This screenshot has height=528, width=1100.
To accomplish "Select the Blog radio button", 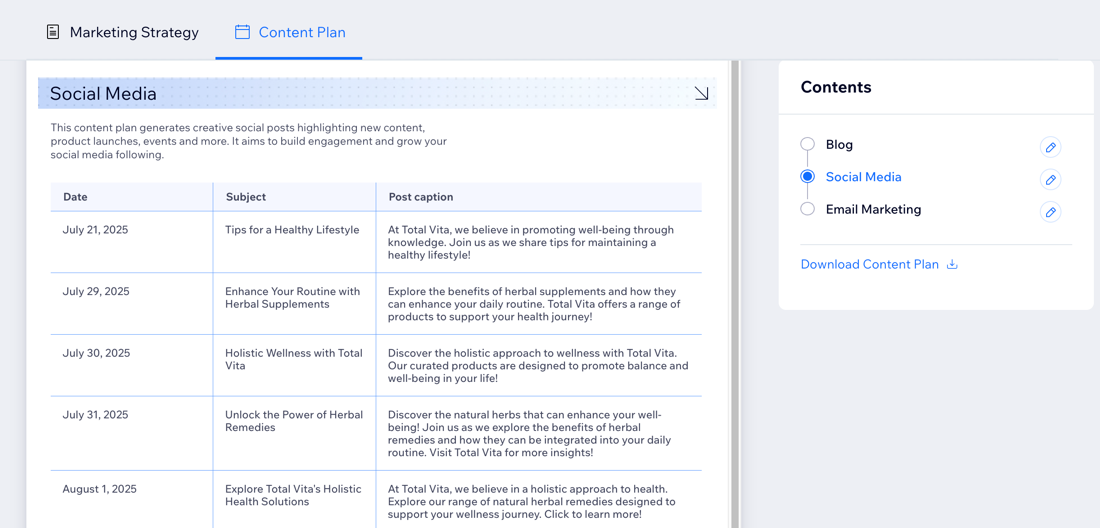I will click(807, 144).
